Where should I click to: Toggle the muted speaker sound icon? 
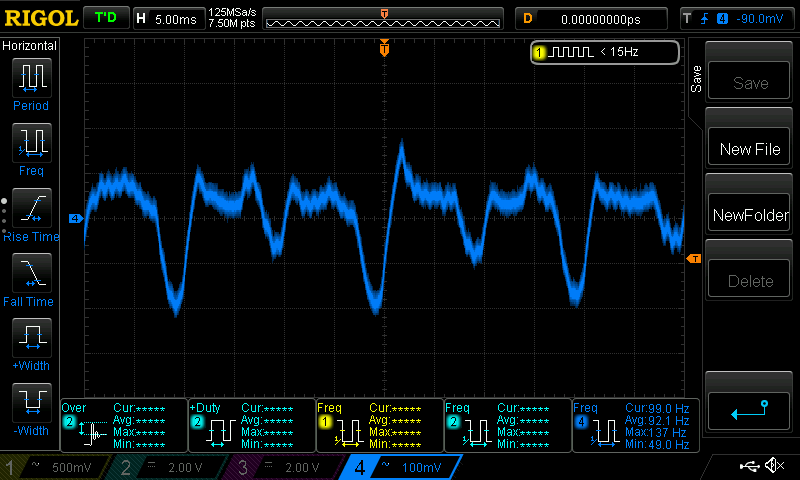774,465
